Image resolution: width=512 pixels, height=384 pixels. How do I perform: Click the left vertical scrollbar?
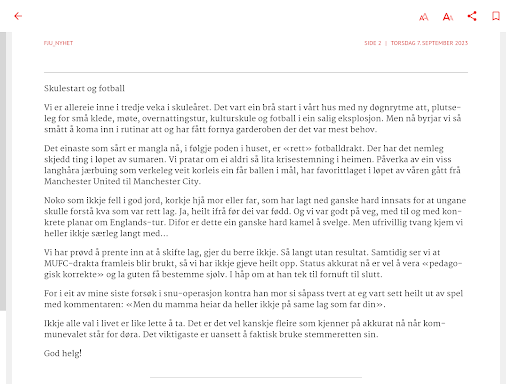[3, 171]
